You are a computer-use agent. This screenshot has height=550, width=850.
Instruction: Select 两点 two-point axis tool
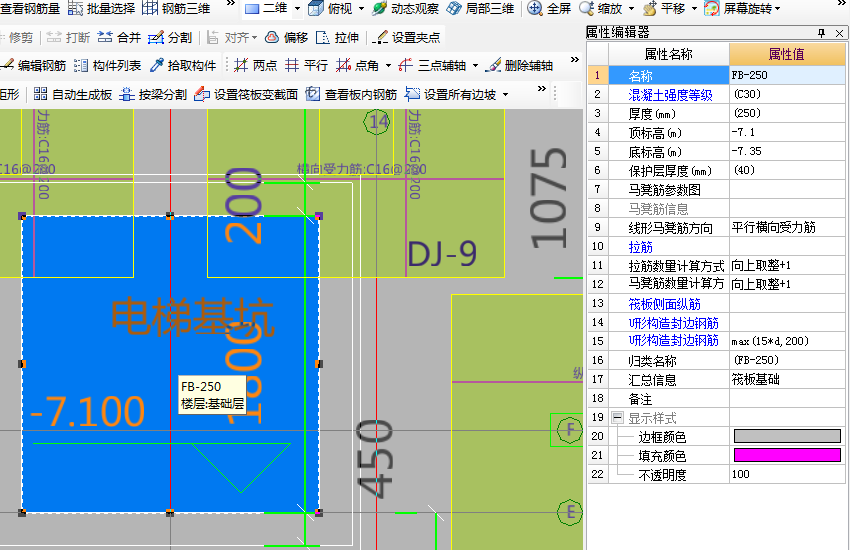[255, 65]
